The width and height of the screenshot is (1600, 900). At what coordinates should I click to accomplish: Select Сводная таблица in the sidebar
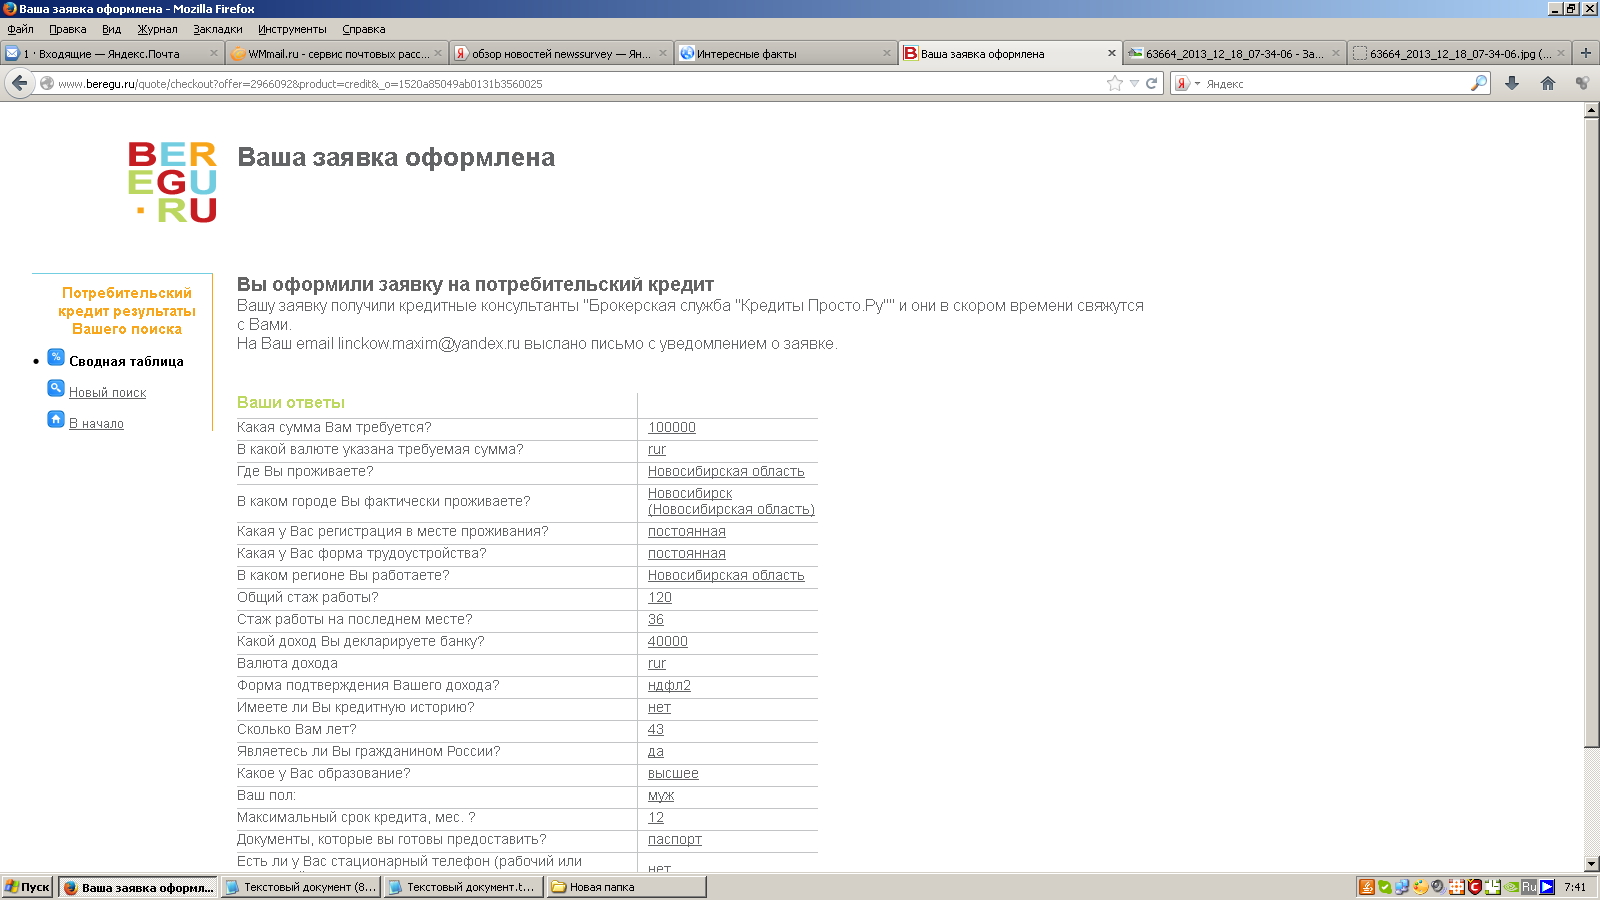(126, 362)
